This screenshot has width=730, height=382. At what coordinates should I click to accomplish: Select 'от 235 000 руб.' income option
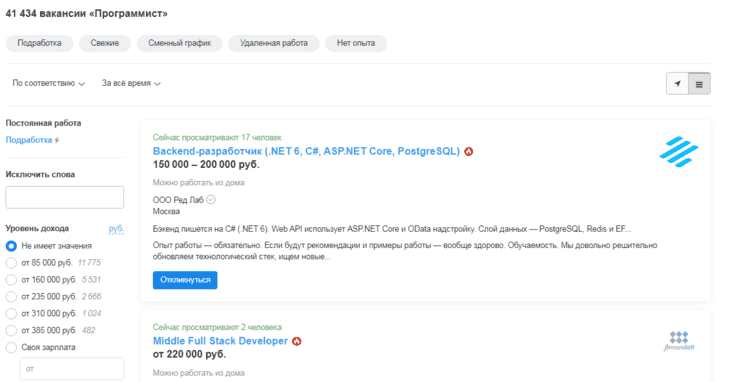point(11,296)
